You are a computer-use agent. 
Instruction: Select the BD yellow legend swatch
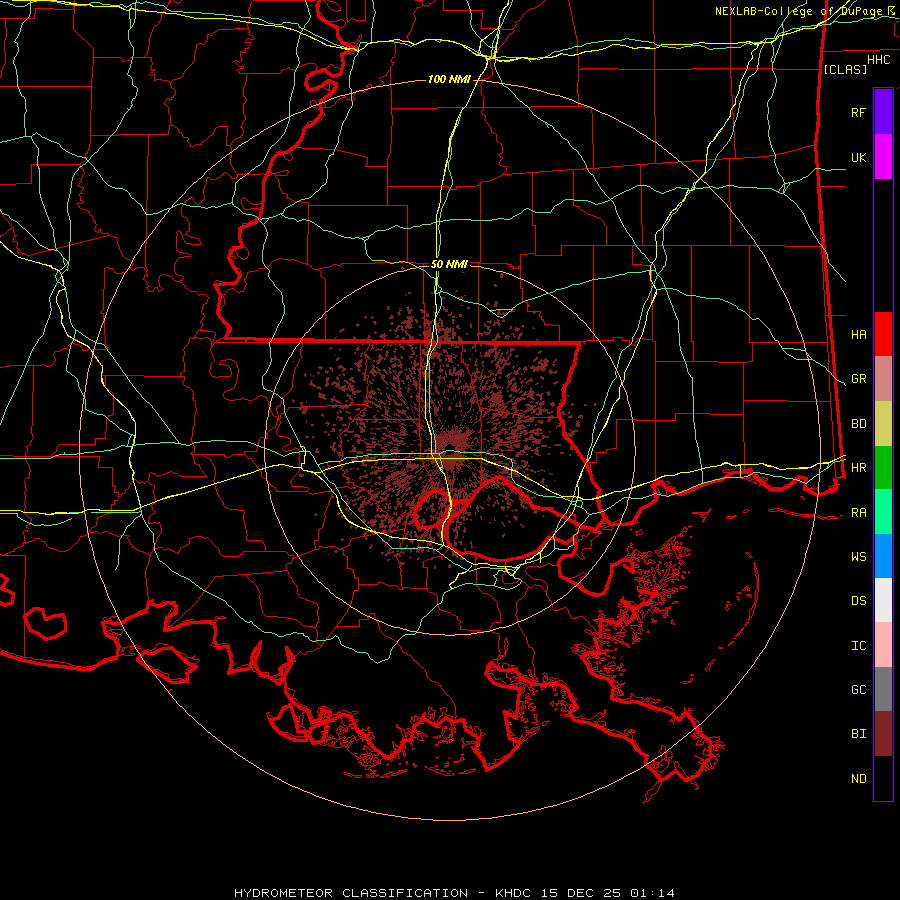[x=883, y=423]
